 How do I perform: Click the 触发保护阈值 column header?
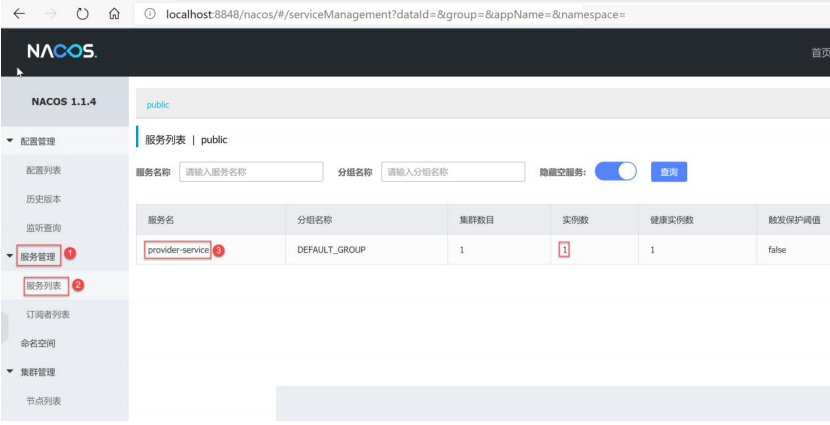tap(795, 220)
